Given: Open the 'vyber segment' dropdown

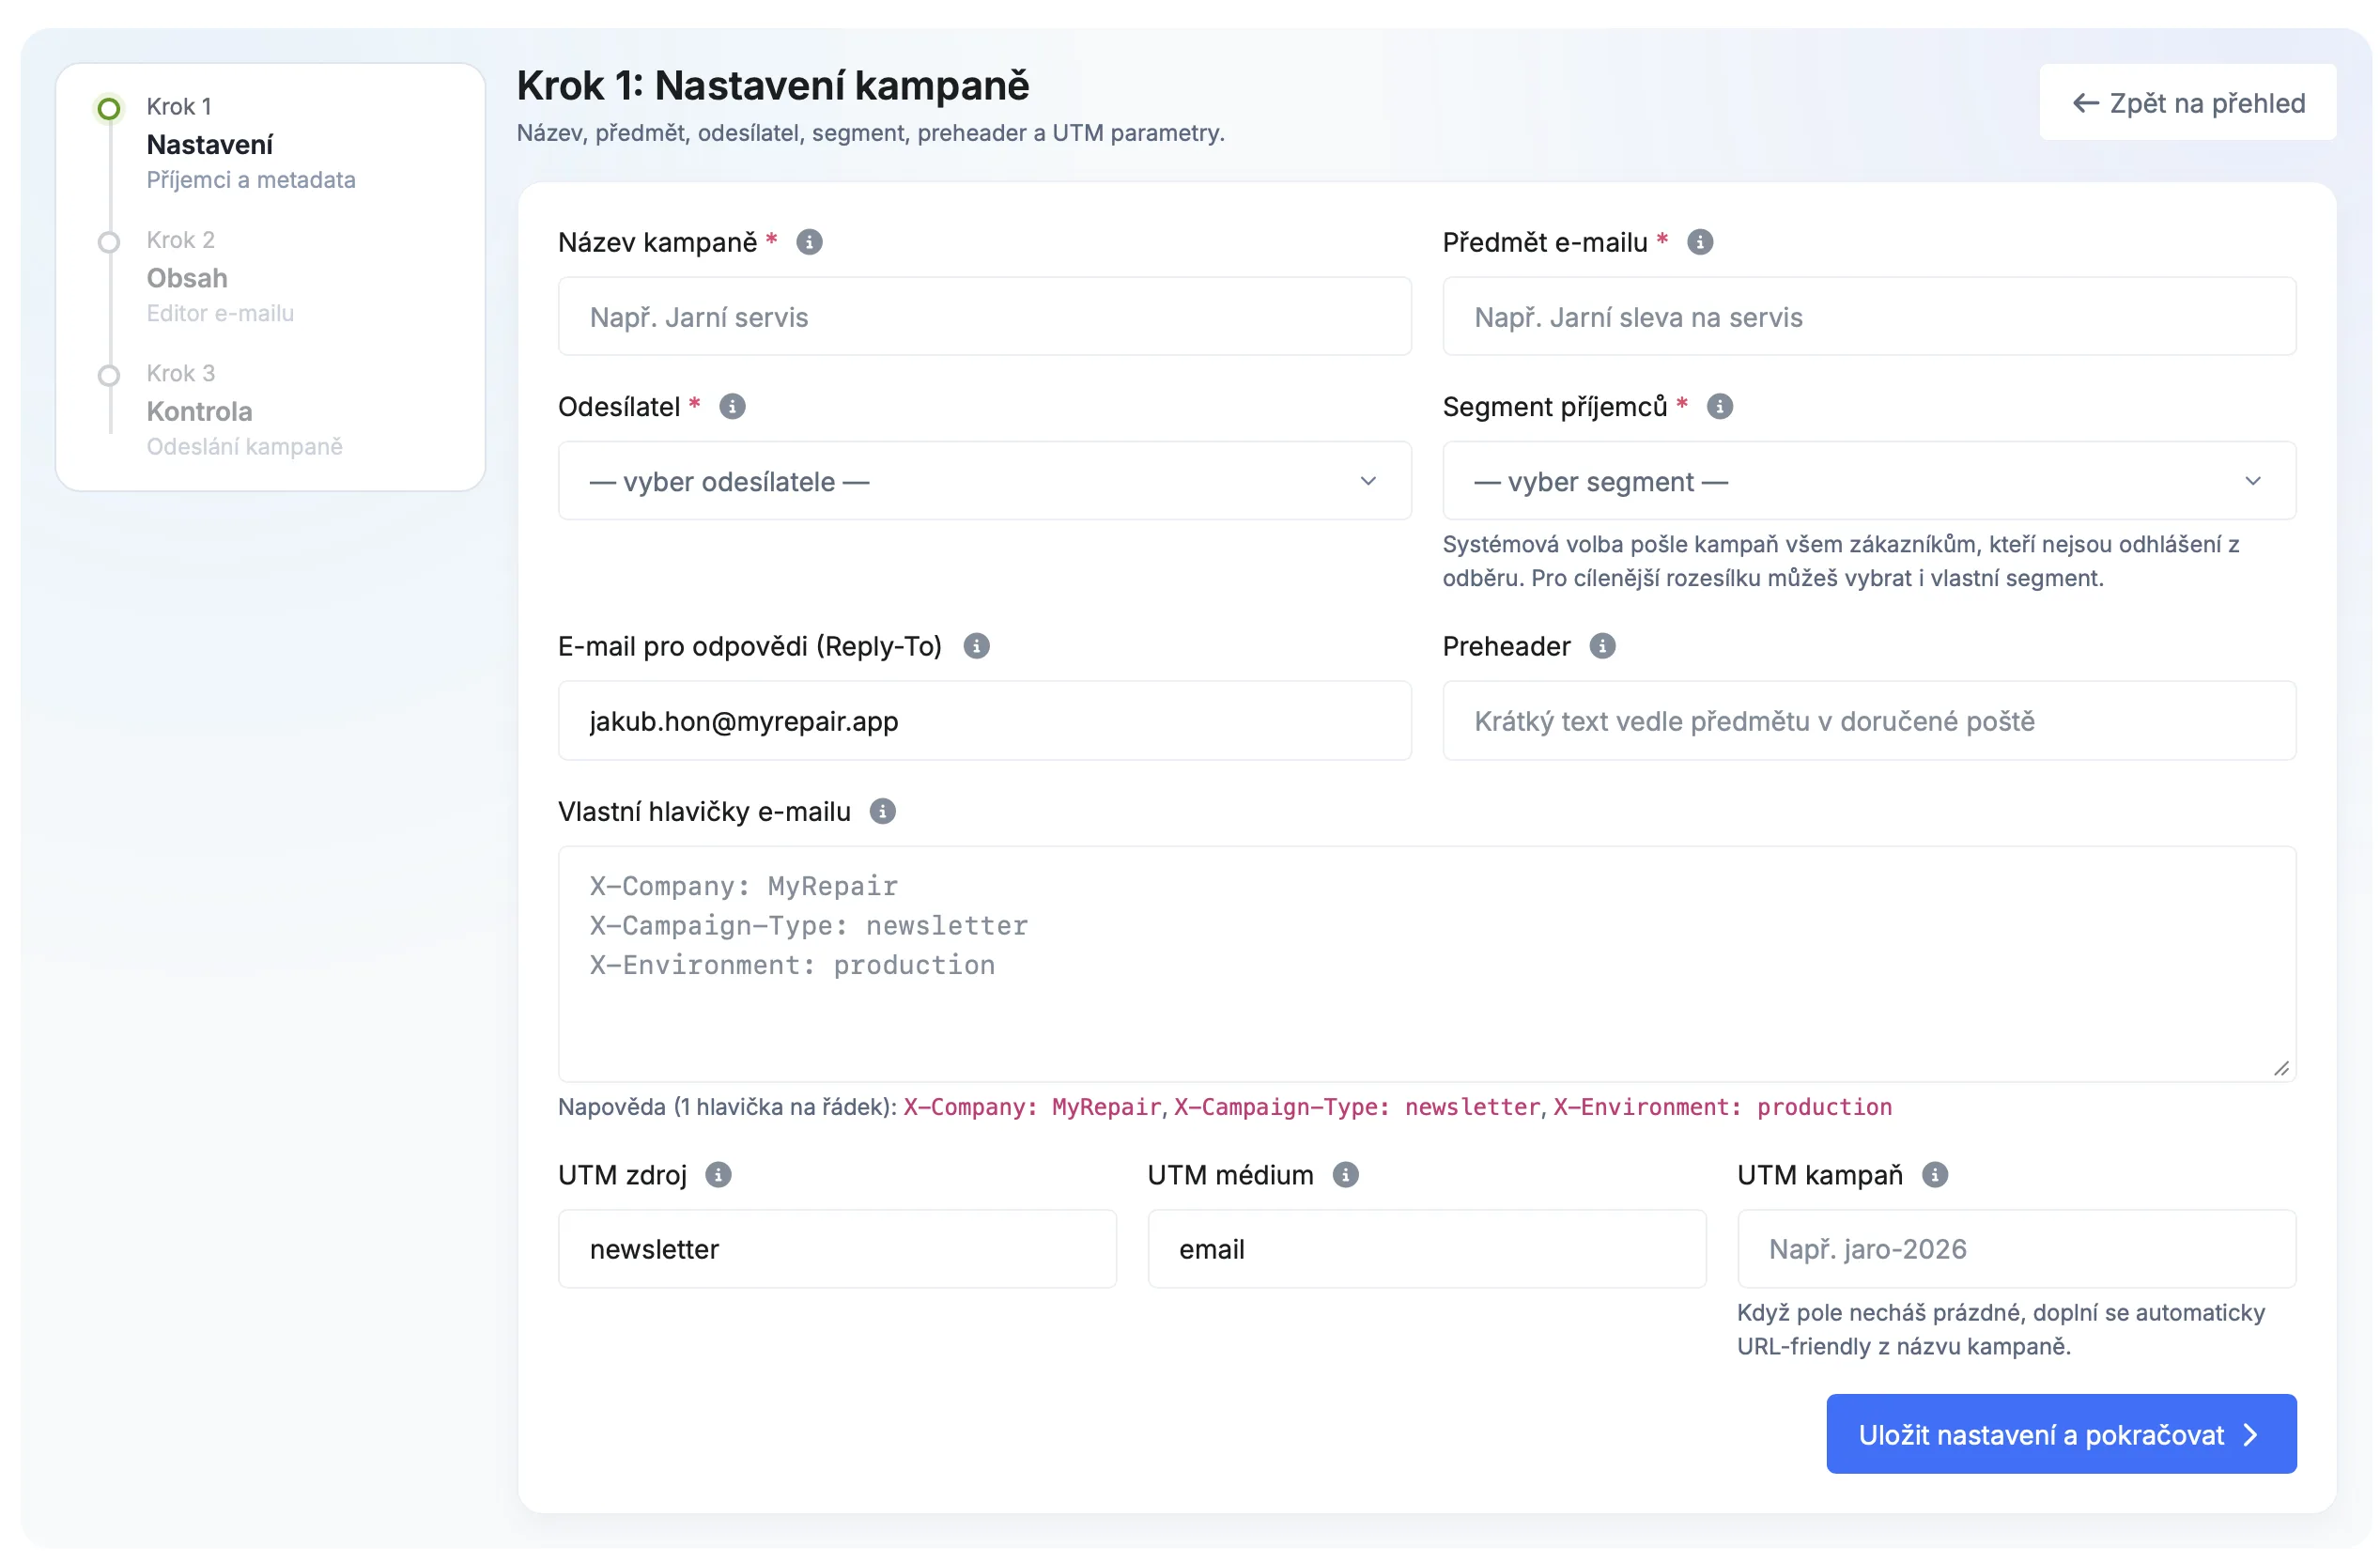Looking at the screenshot, I should point(1868,481).
